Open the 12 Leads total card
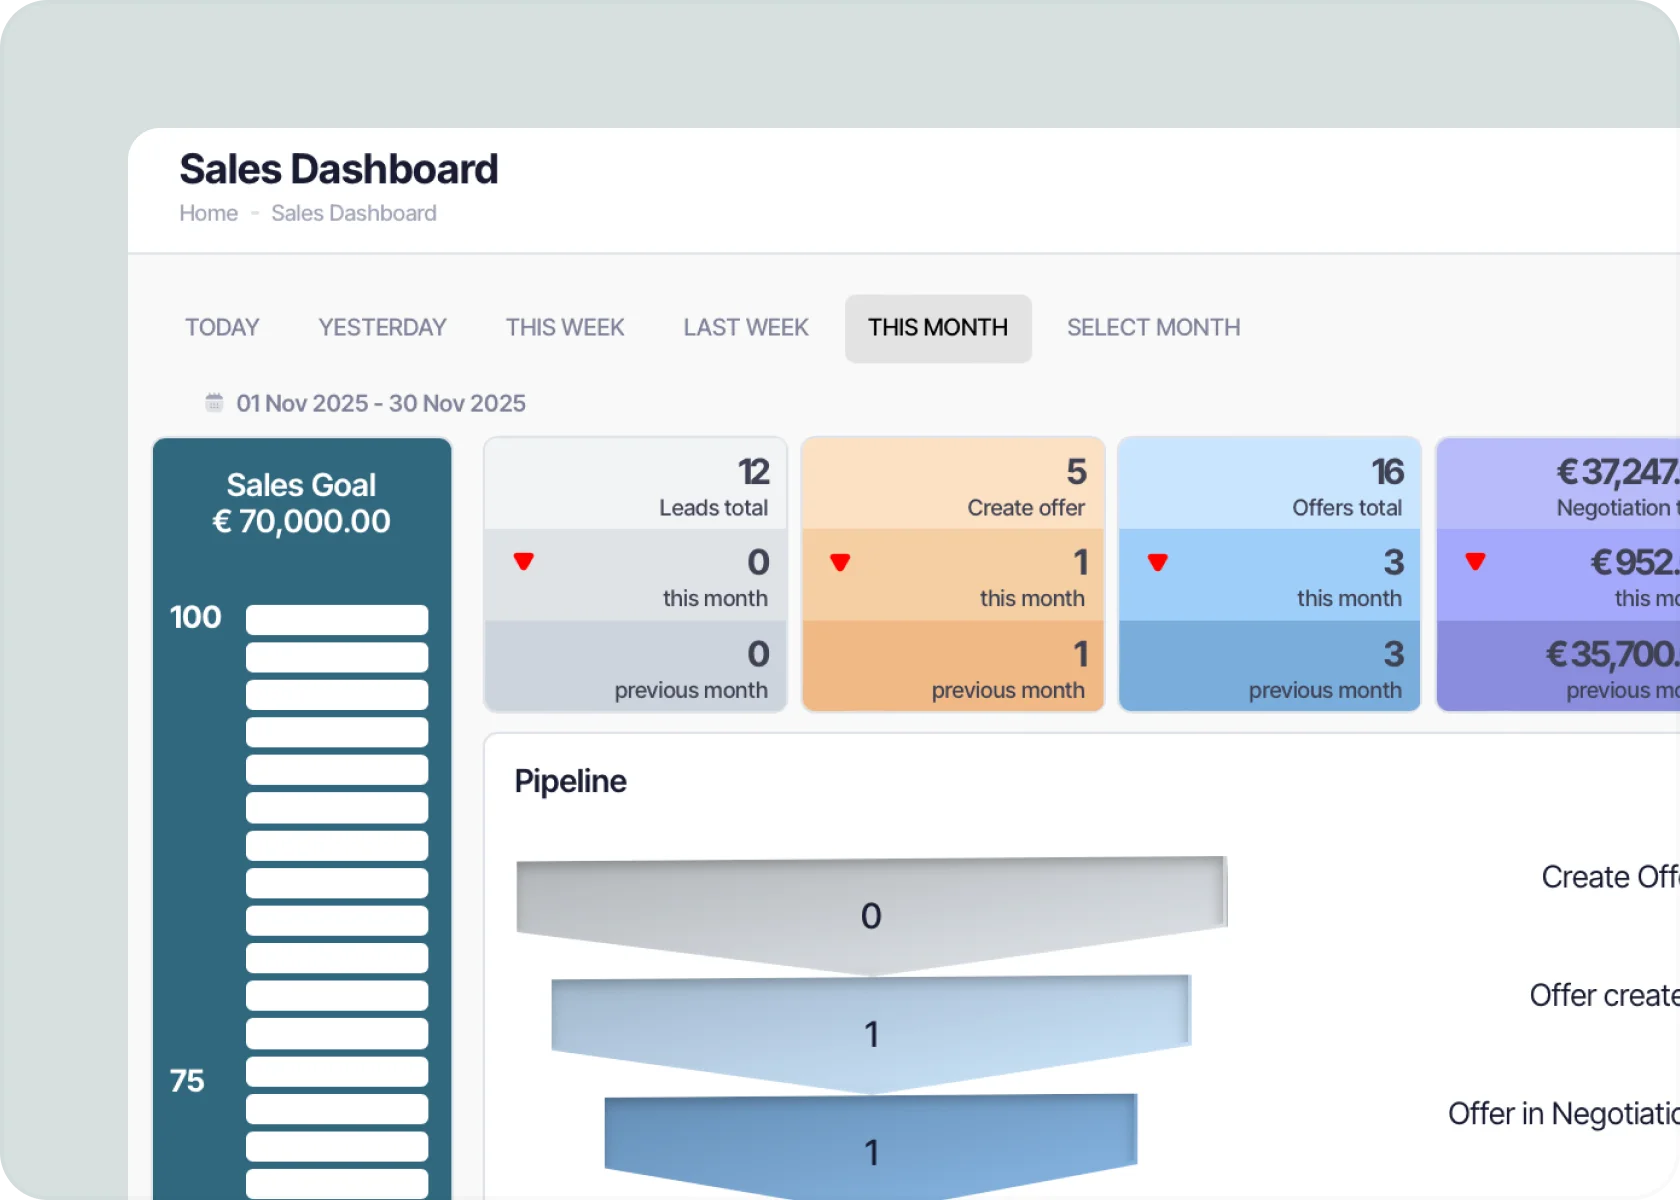1680x1200 pixels. [x=635, y=574]
